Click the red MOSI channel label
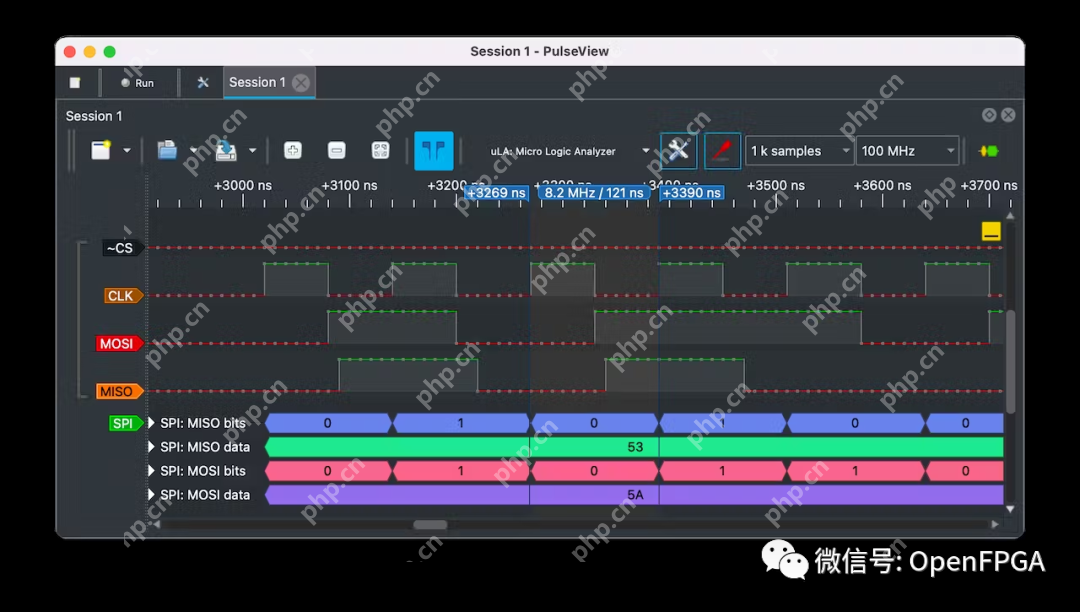Image resolution: width=1080 pixels, height=612 pixels. (x=117, y=343)
